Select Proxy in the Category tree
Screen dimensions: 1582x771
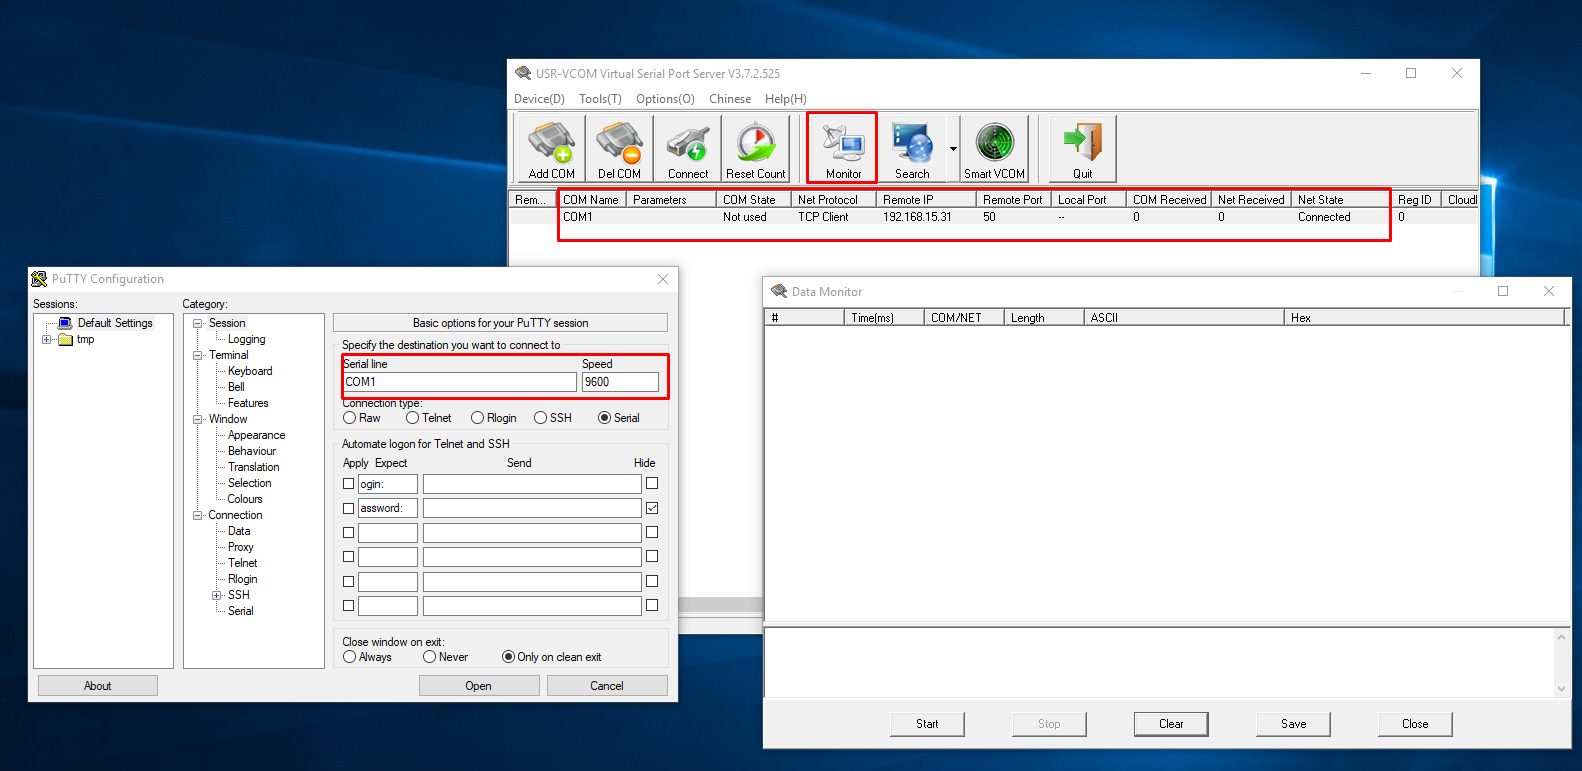tap(240, 547)
